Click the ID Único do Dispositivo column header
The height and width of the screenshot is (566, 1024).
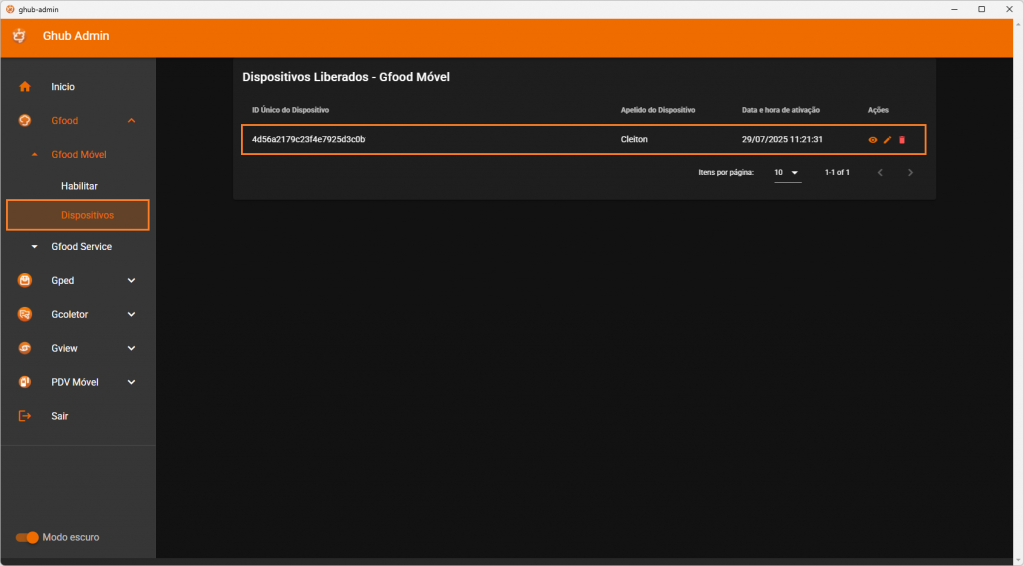point(291,110)
